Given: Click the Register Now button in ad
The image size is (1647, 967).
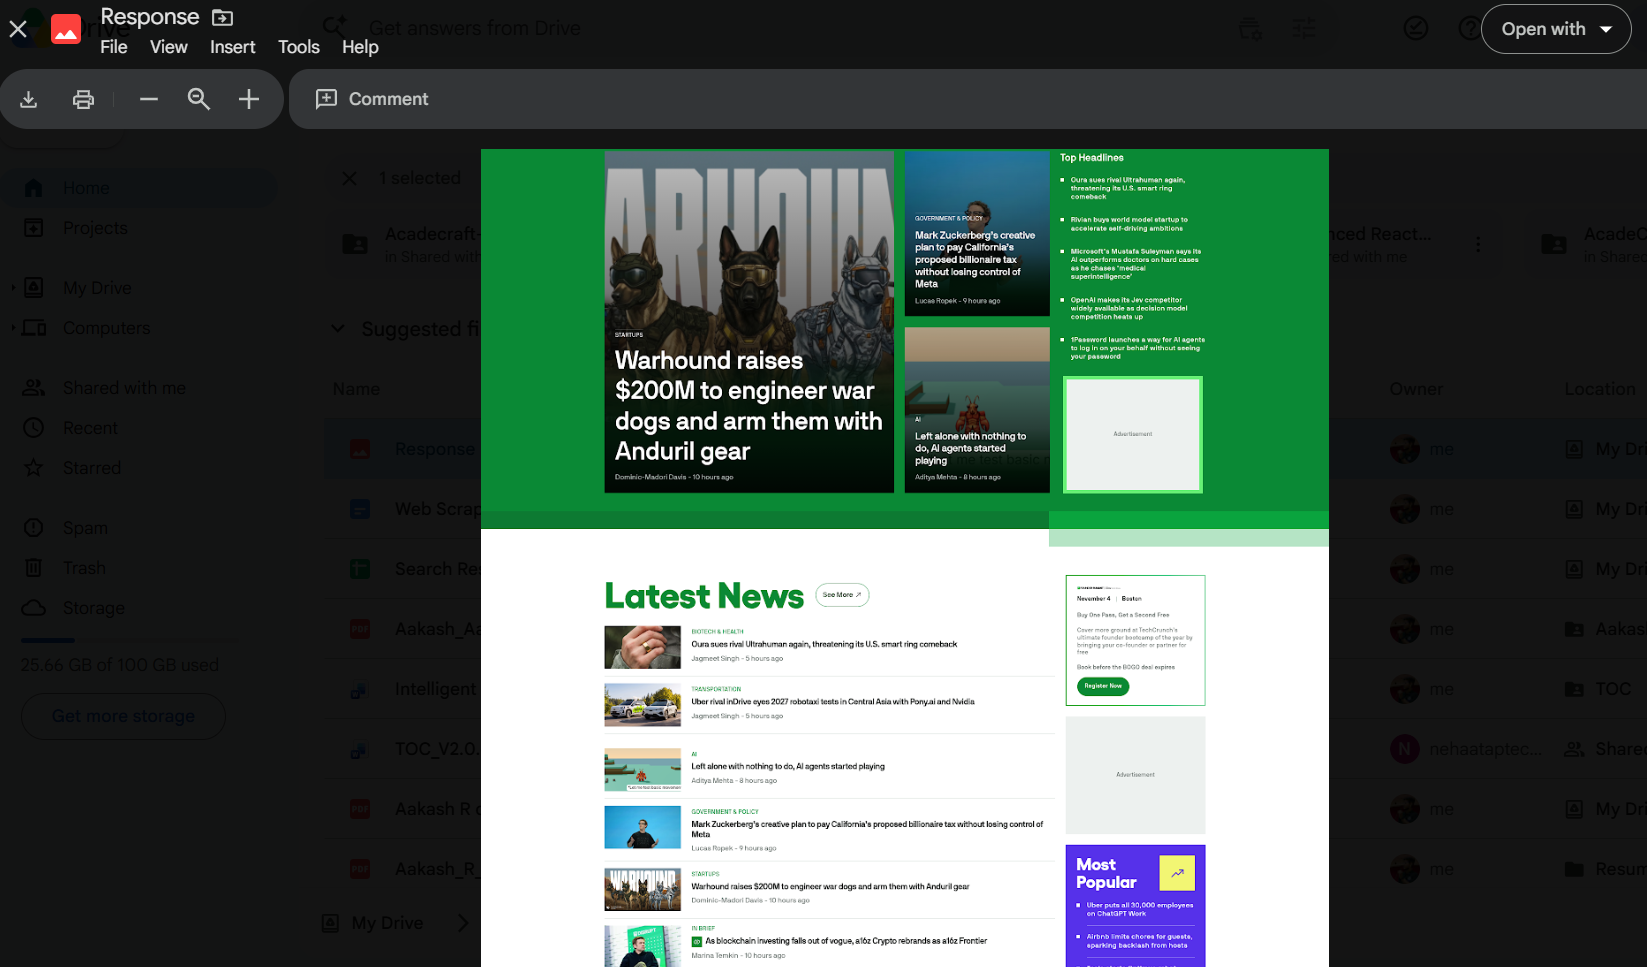Looking at the screenshot, I should point(1103,686).
